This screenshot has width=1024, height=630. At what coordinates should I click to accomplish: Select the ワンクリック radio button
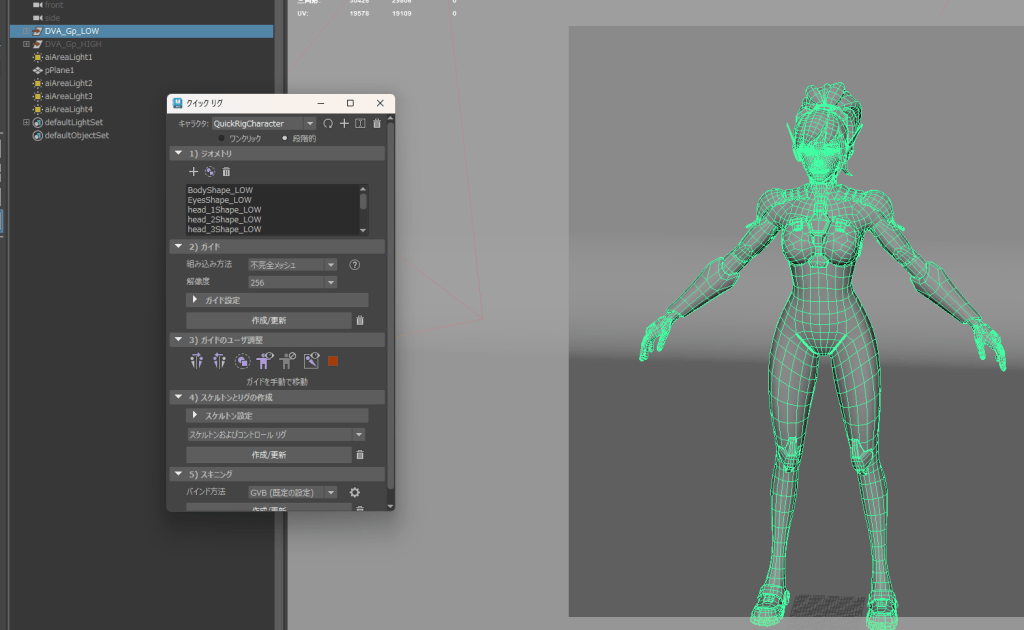[221, 138]
